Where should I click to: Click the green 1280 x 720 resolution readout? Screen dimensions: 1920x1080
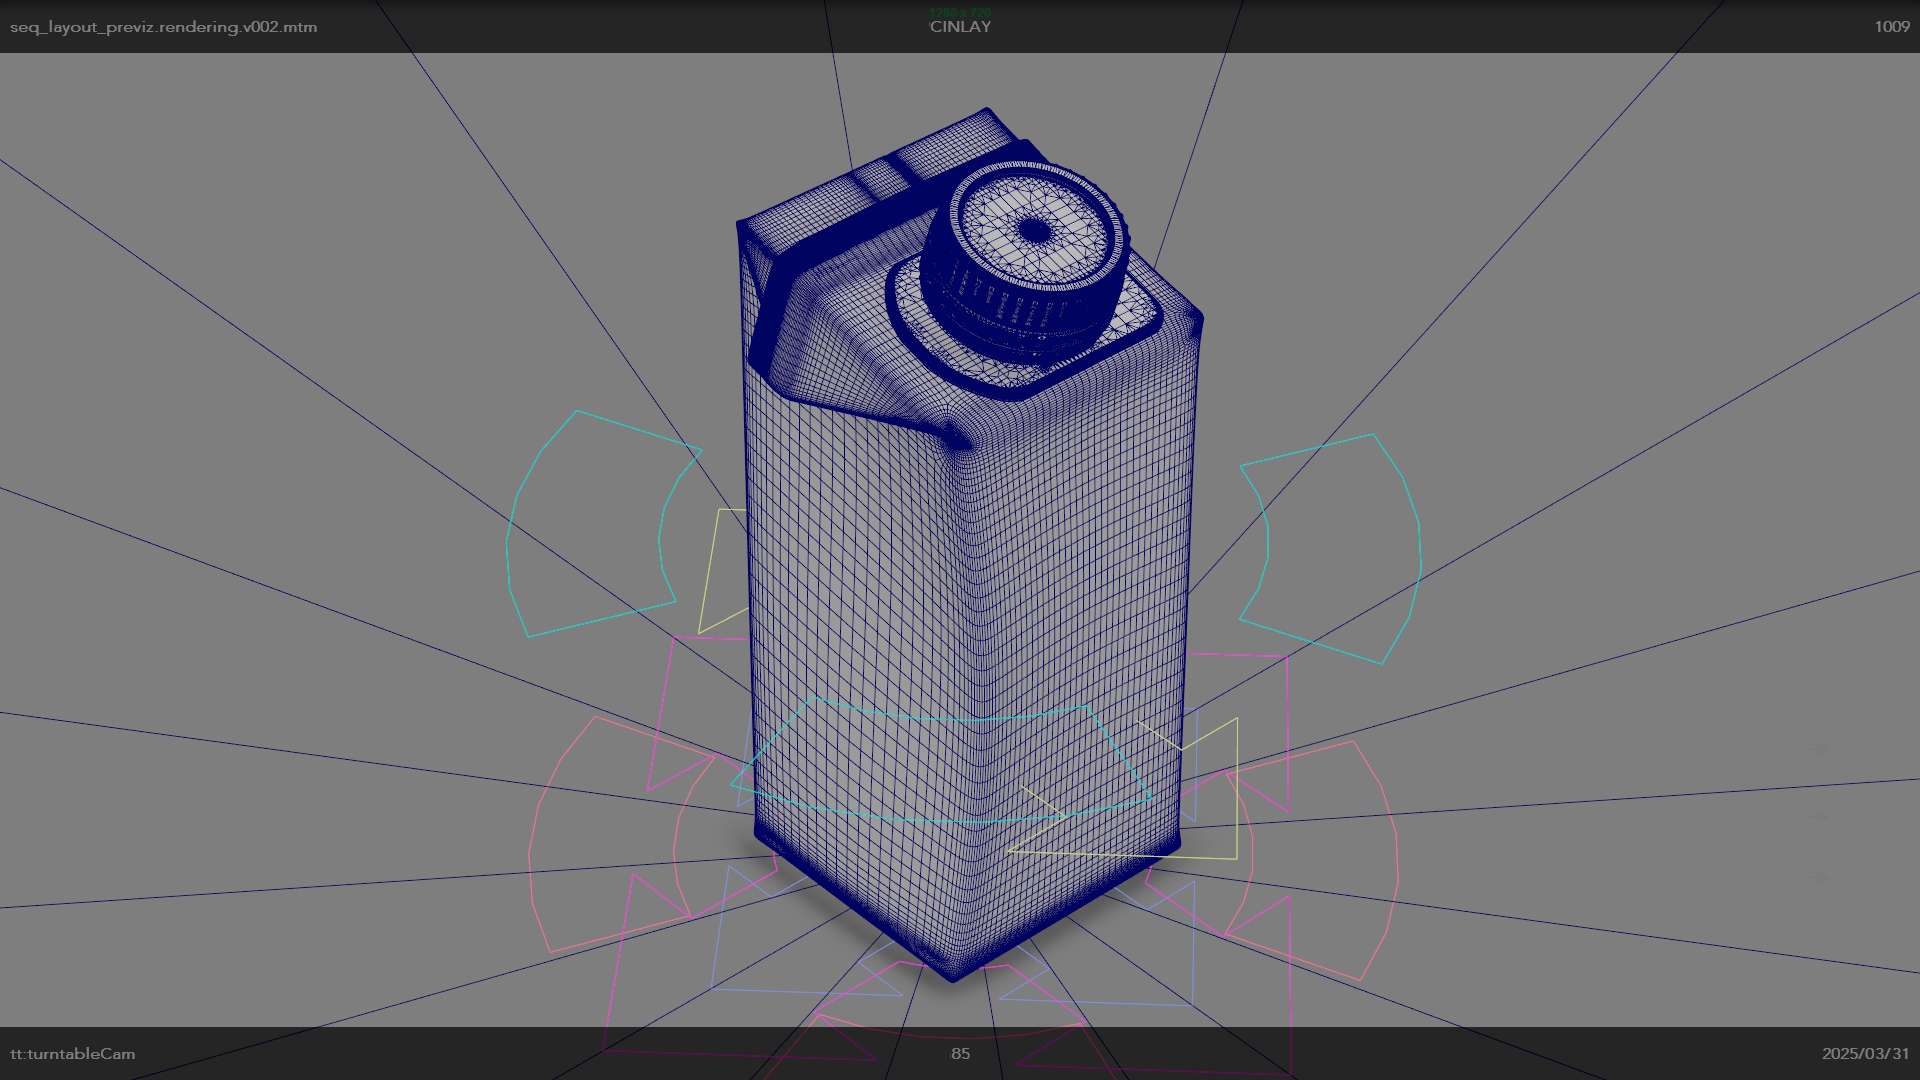pyautogui.click(x=960, y=12)
